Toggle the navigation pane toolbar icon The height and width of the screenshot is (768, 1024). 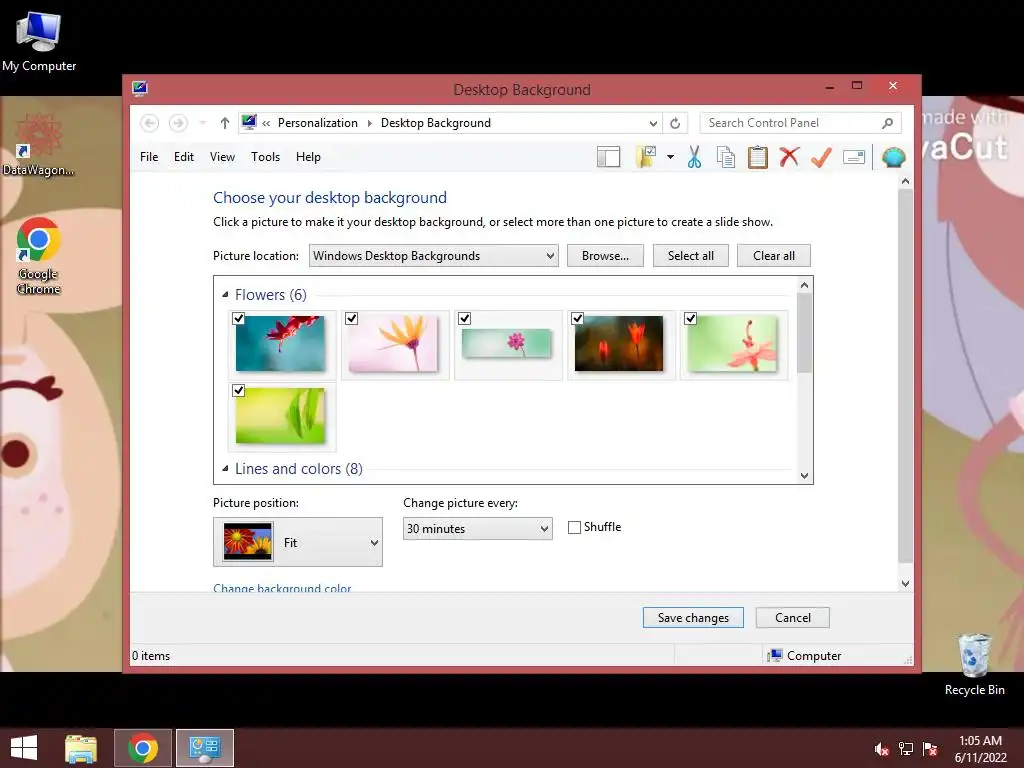(608, 157)
